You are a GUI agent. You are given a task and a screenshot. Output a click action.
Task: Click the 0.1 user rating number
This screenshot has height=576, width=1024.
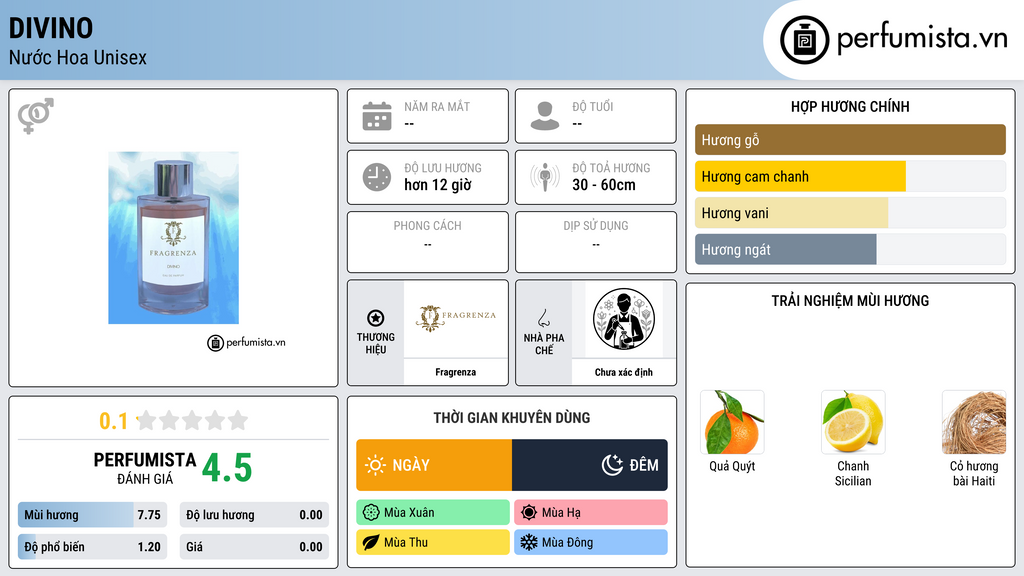click(x=114, y=421)
